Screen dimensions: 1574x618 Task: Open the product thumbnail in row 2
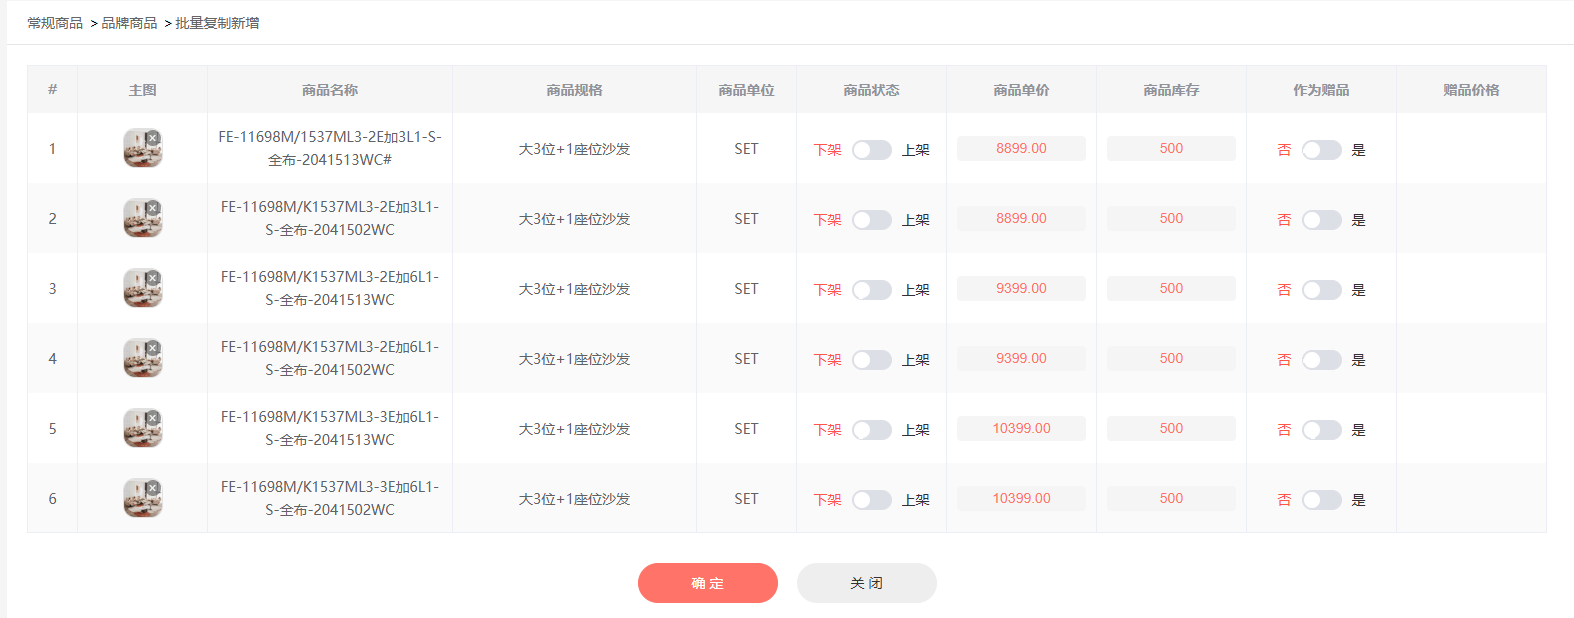140,221
